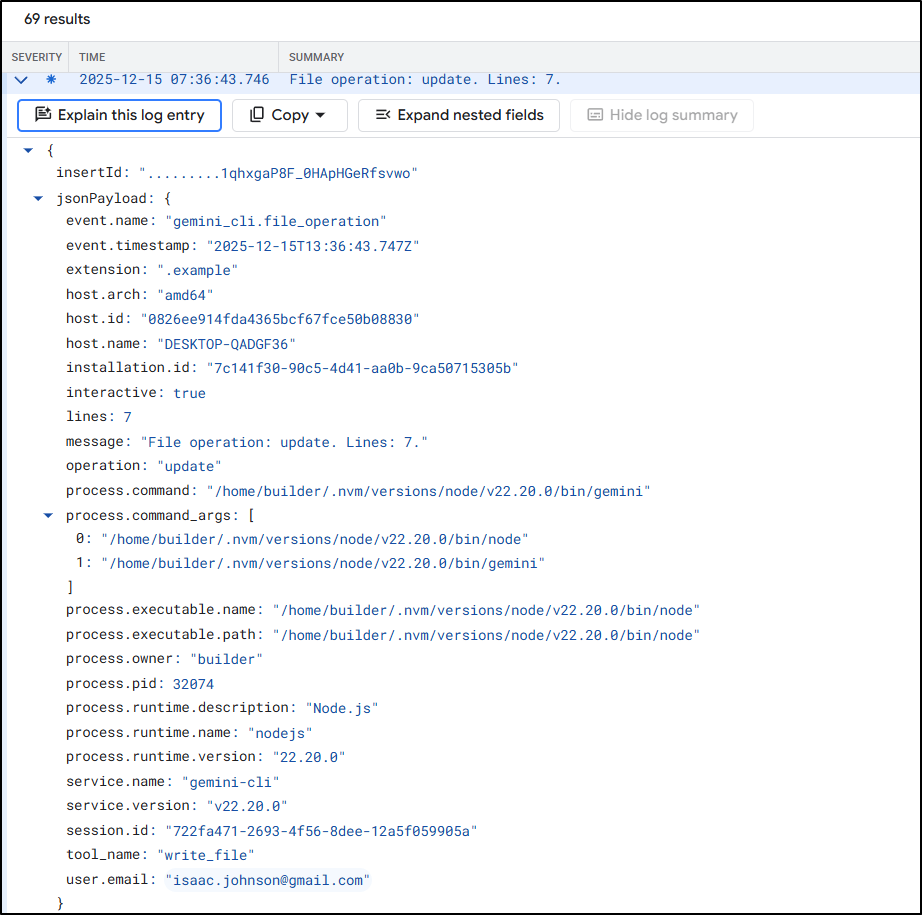Collapse the root JSON object triangle
The width and height of the screenshot is (922, 915).
pos(29,150)
